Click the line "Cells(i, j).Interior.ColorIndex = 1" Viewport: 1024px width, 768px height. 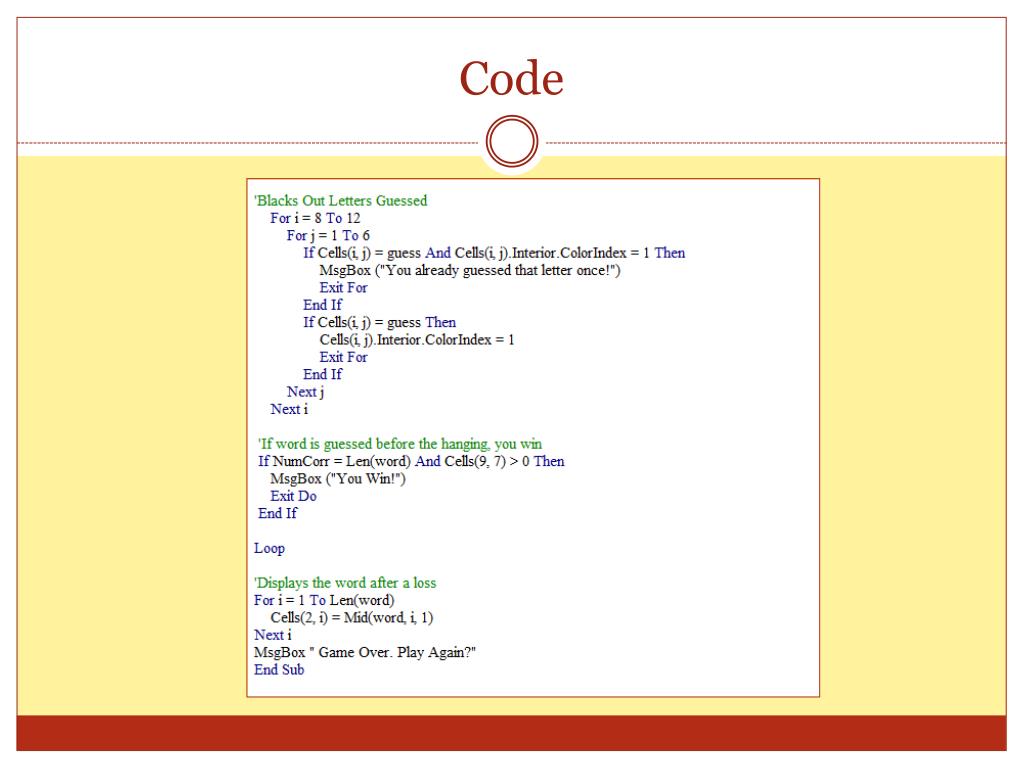417,340
